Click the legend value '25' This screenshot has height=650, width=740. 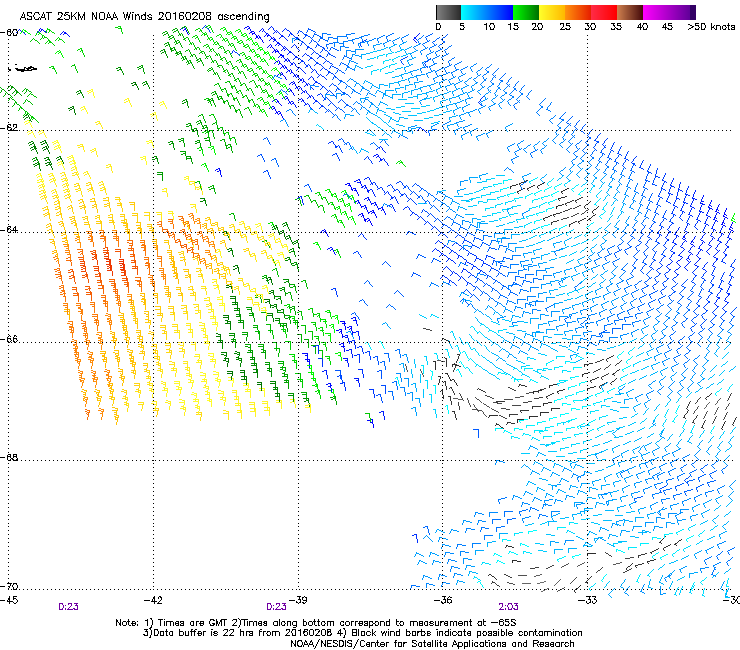pyautogui.click(x=565, y=27)
